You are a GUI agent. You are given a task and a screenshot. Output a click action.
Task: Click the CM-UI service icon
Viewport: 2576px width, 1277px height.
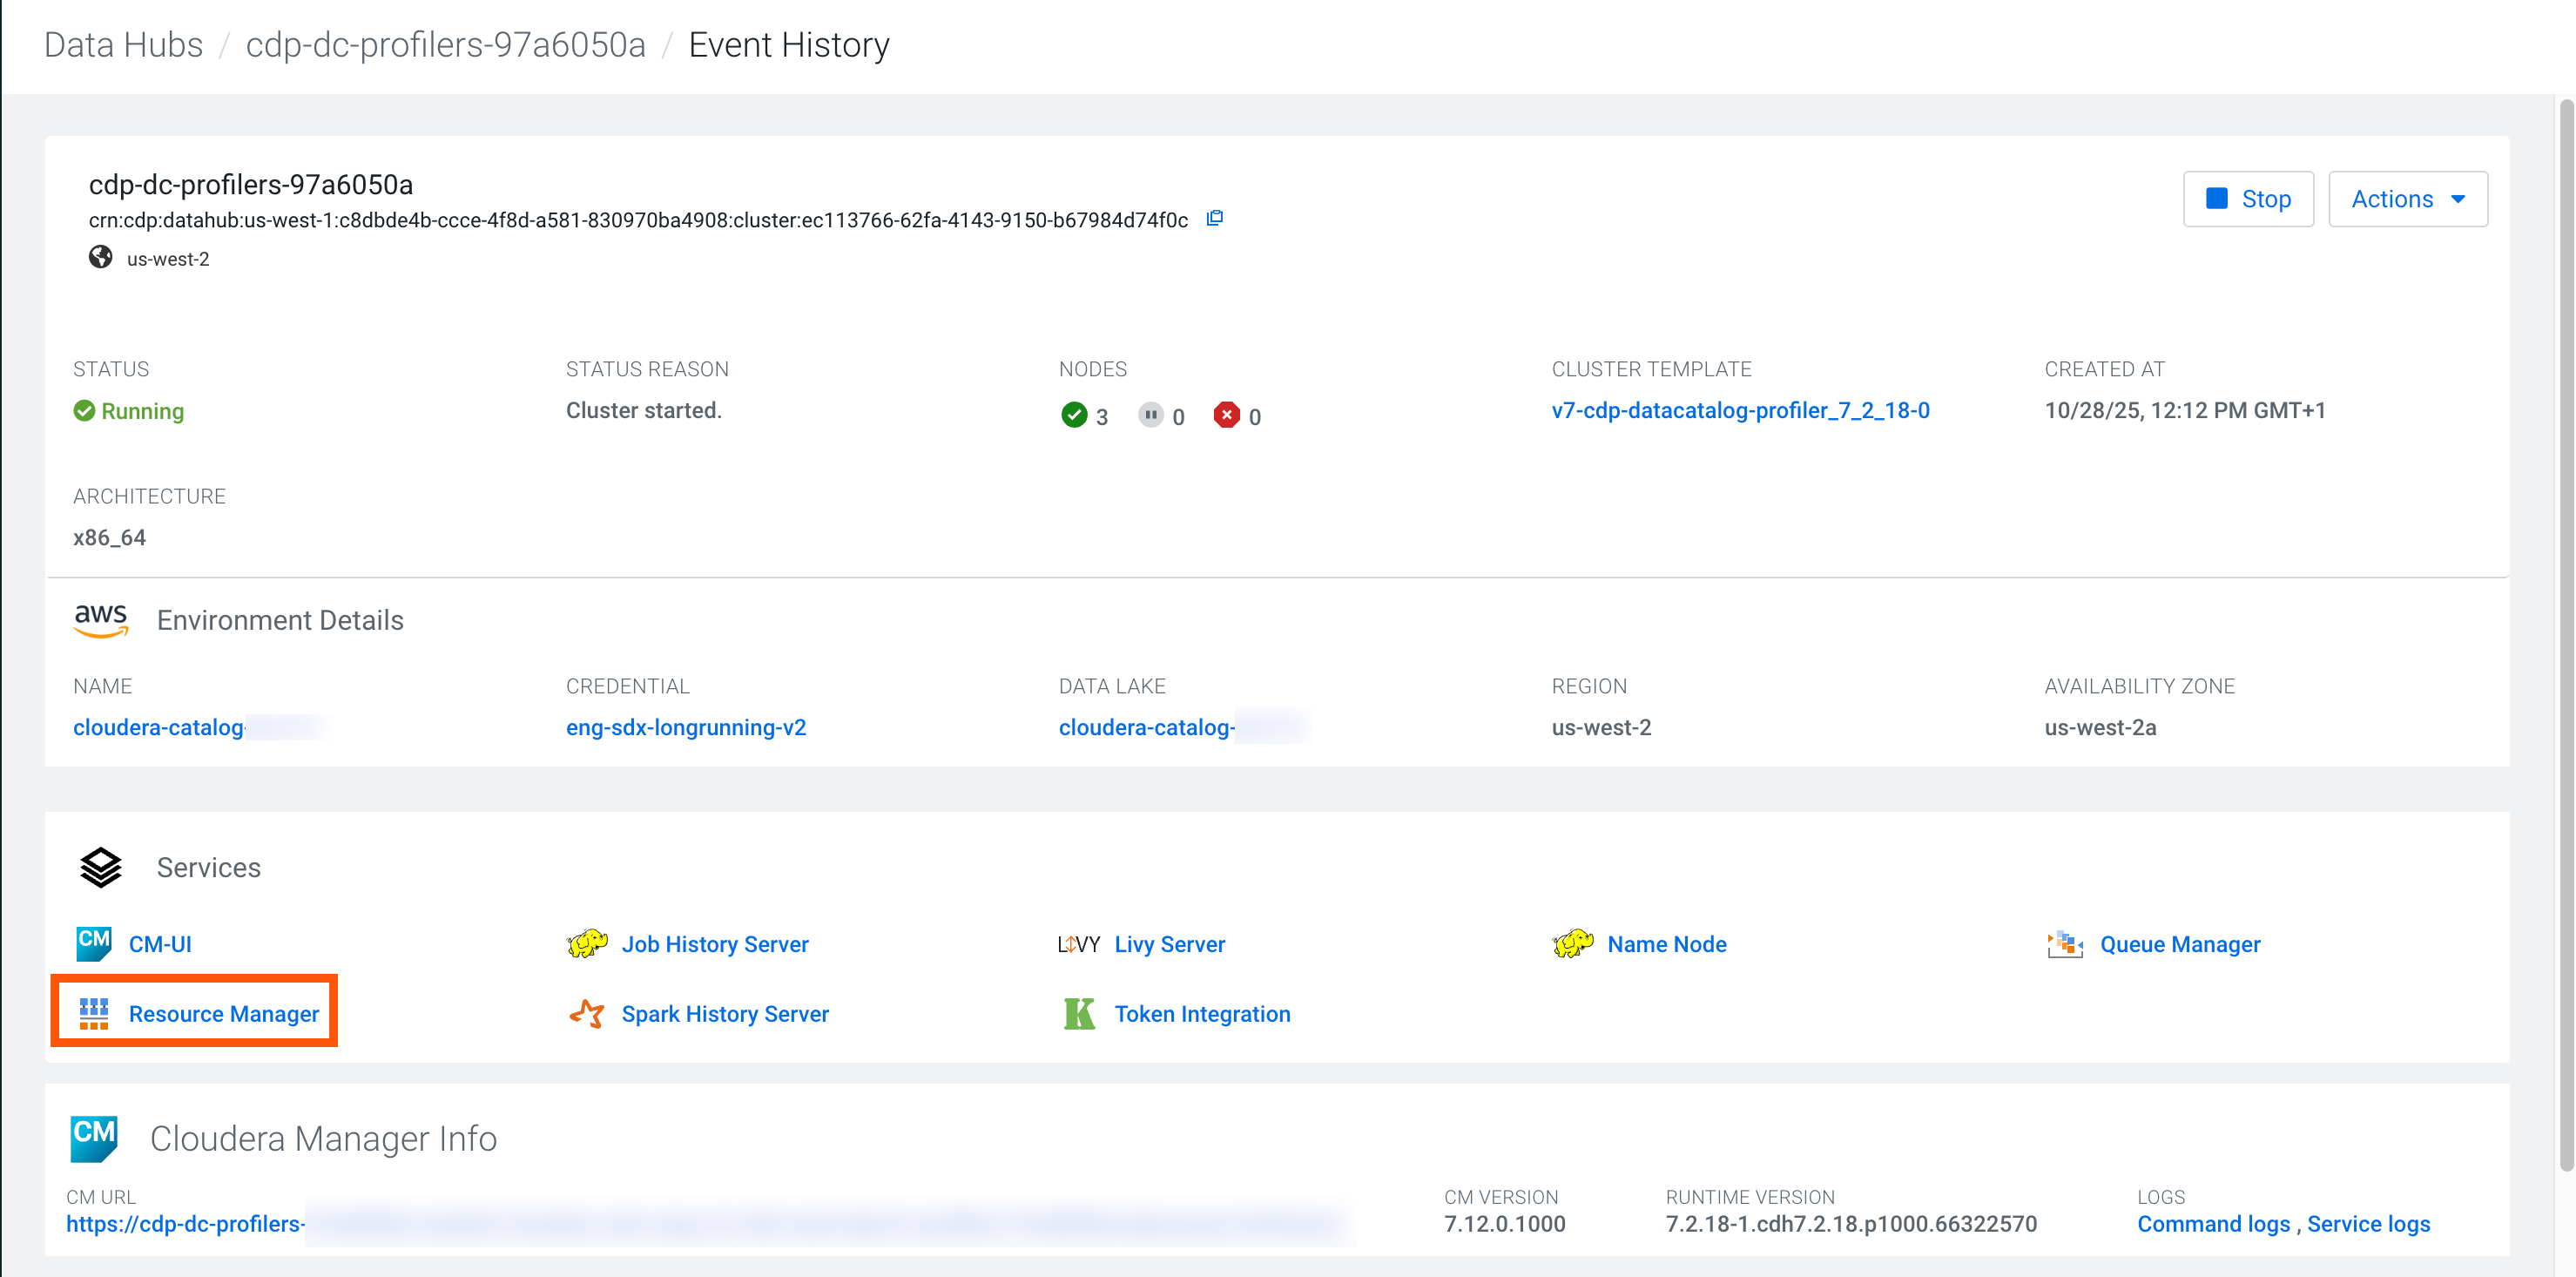coord(94,943)
